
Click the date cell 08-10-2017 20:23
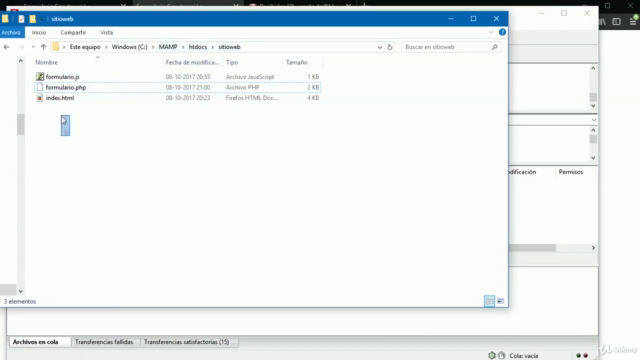pyautogui.click(x=188, y=98)
